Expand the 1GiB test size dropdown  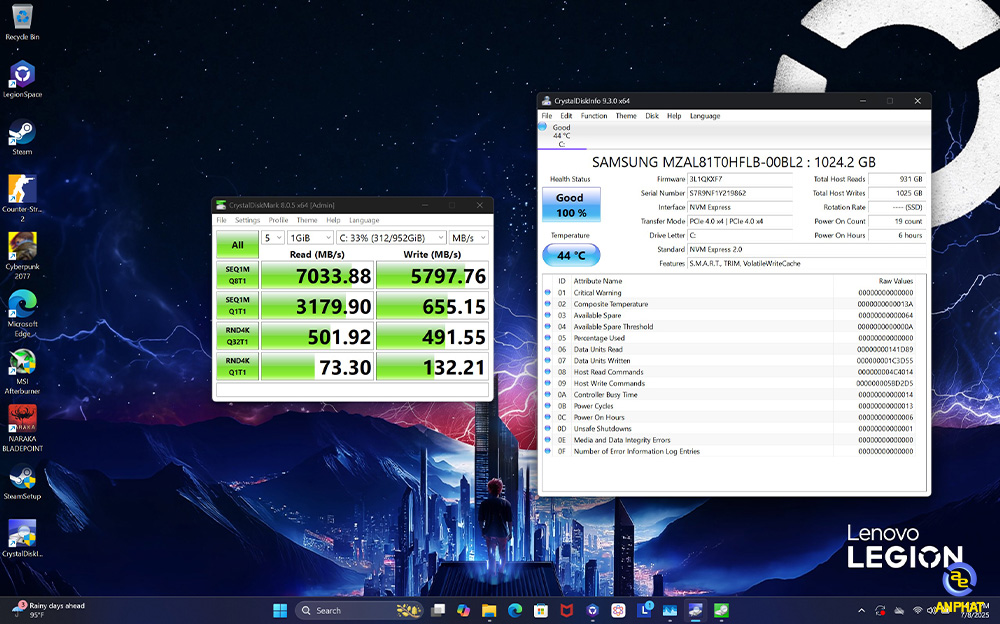(x=311, y=238)
